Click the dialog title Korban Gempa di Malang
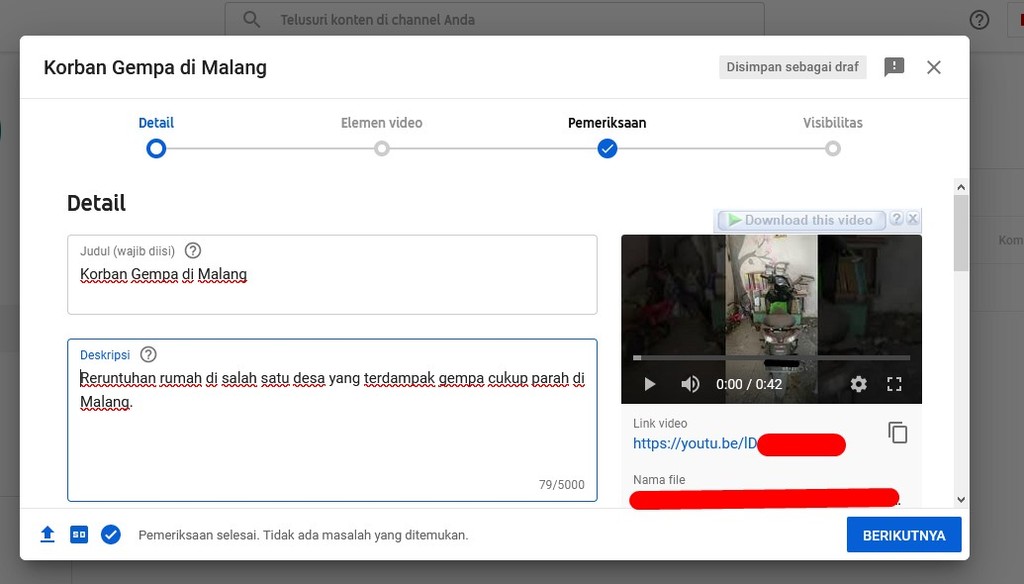The height and width of the screenshot is (584, 1024). tap(155, 67)
